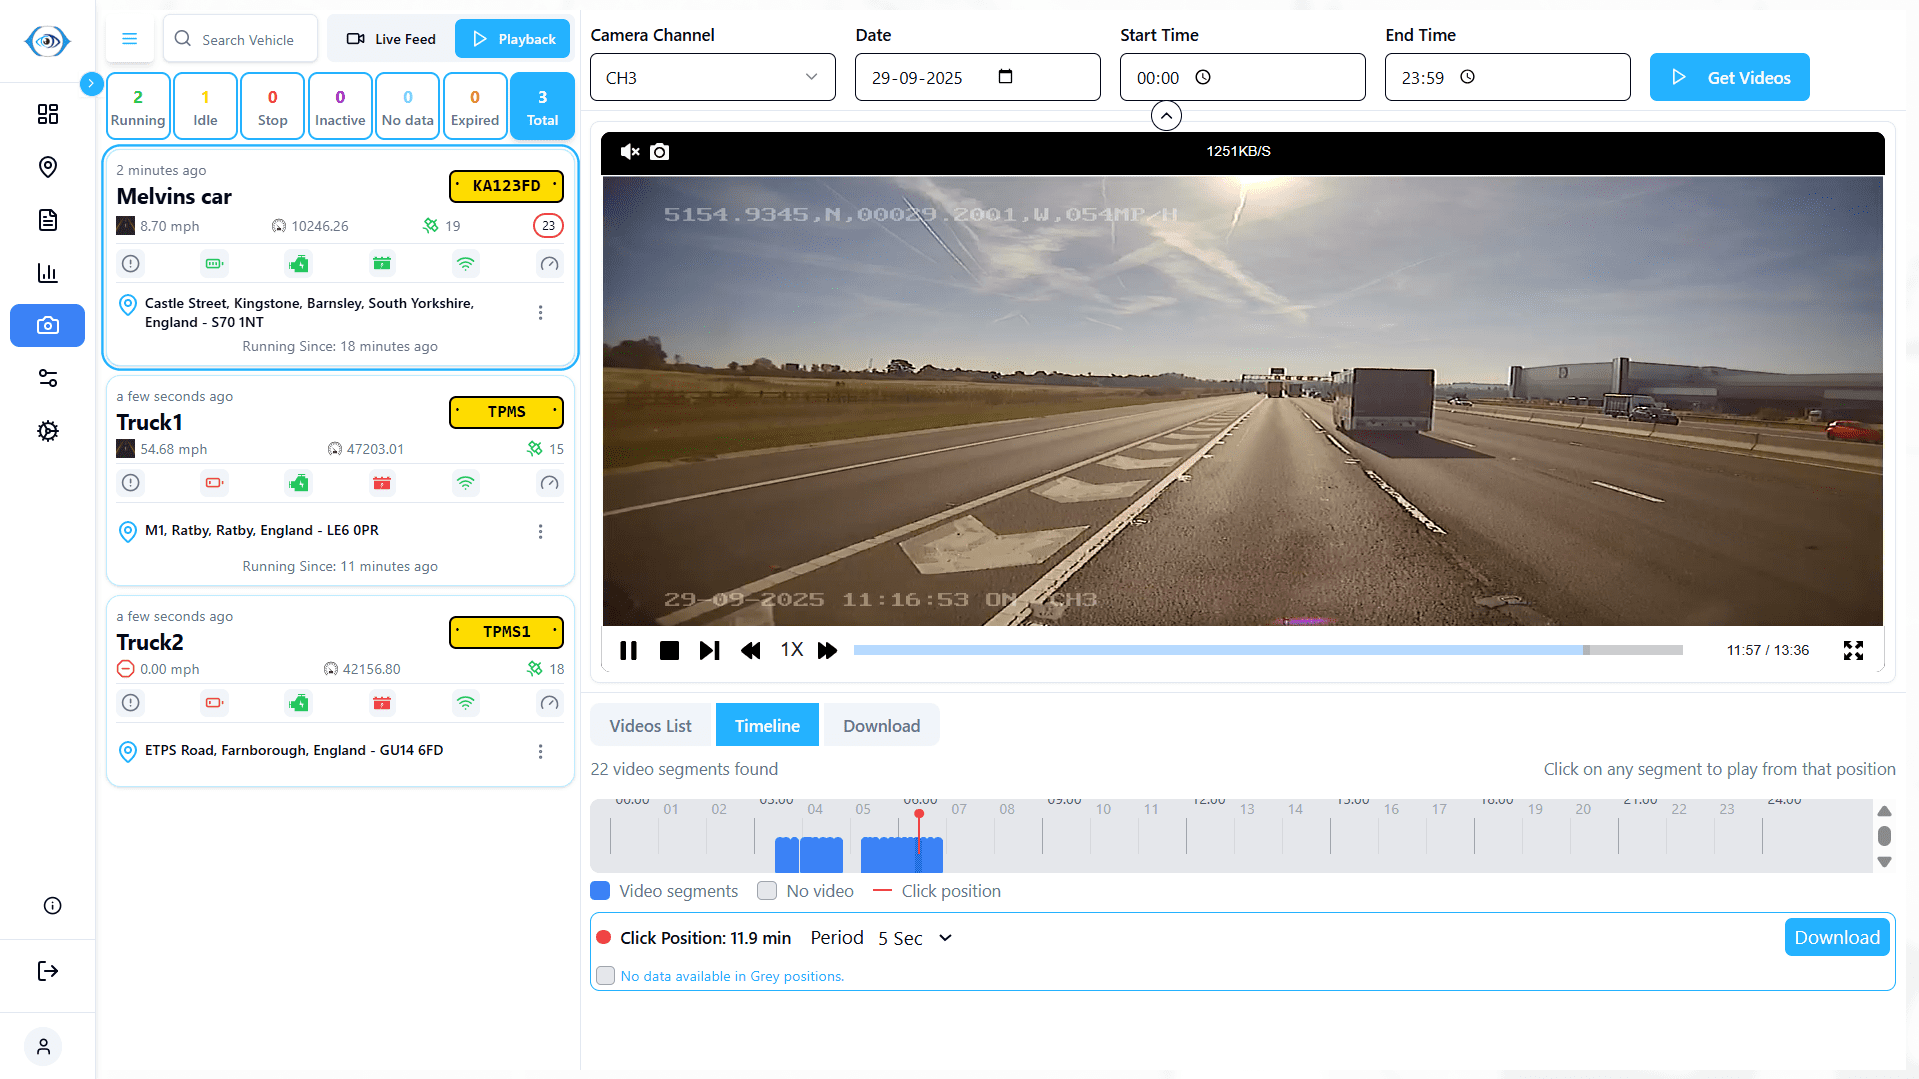This screenshot has width=1919, height=1079.
Task: Toggle the Video segments legend checkbox
Action: 600,891
